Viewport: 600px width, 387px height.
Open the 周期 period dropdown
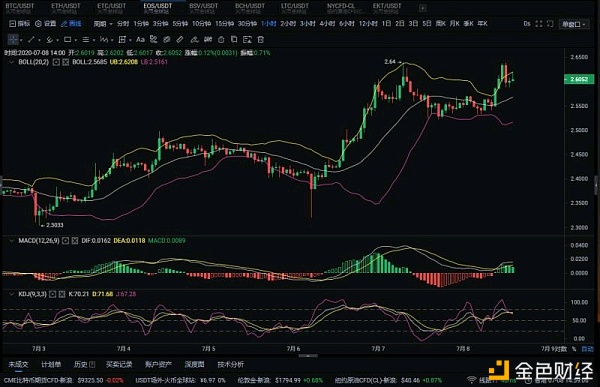(x=103, y=24)
